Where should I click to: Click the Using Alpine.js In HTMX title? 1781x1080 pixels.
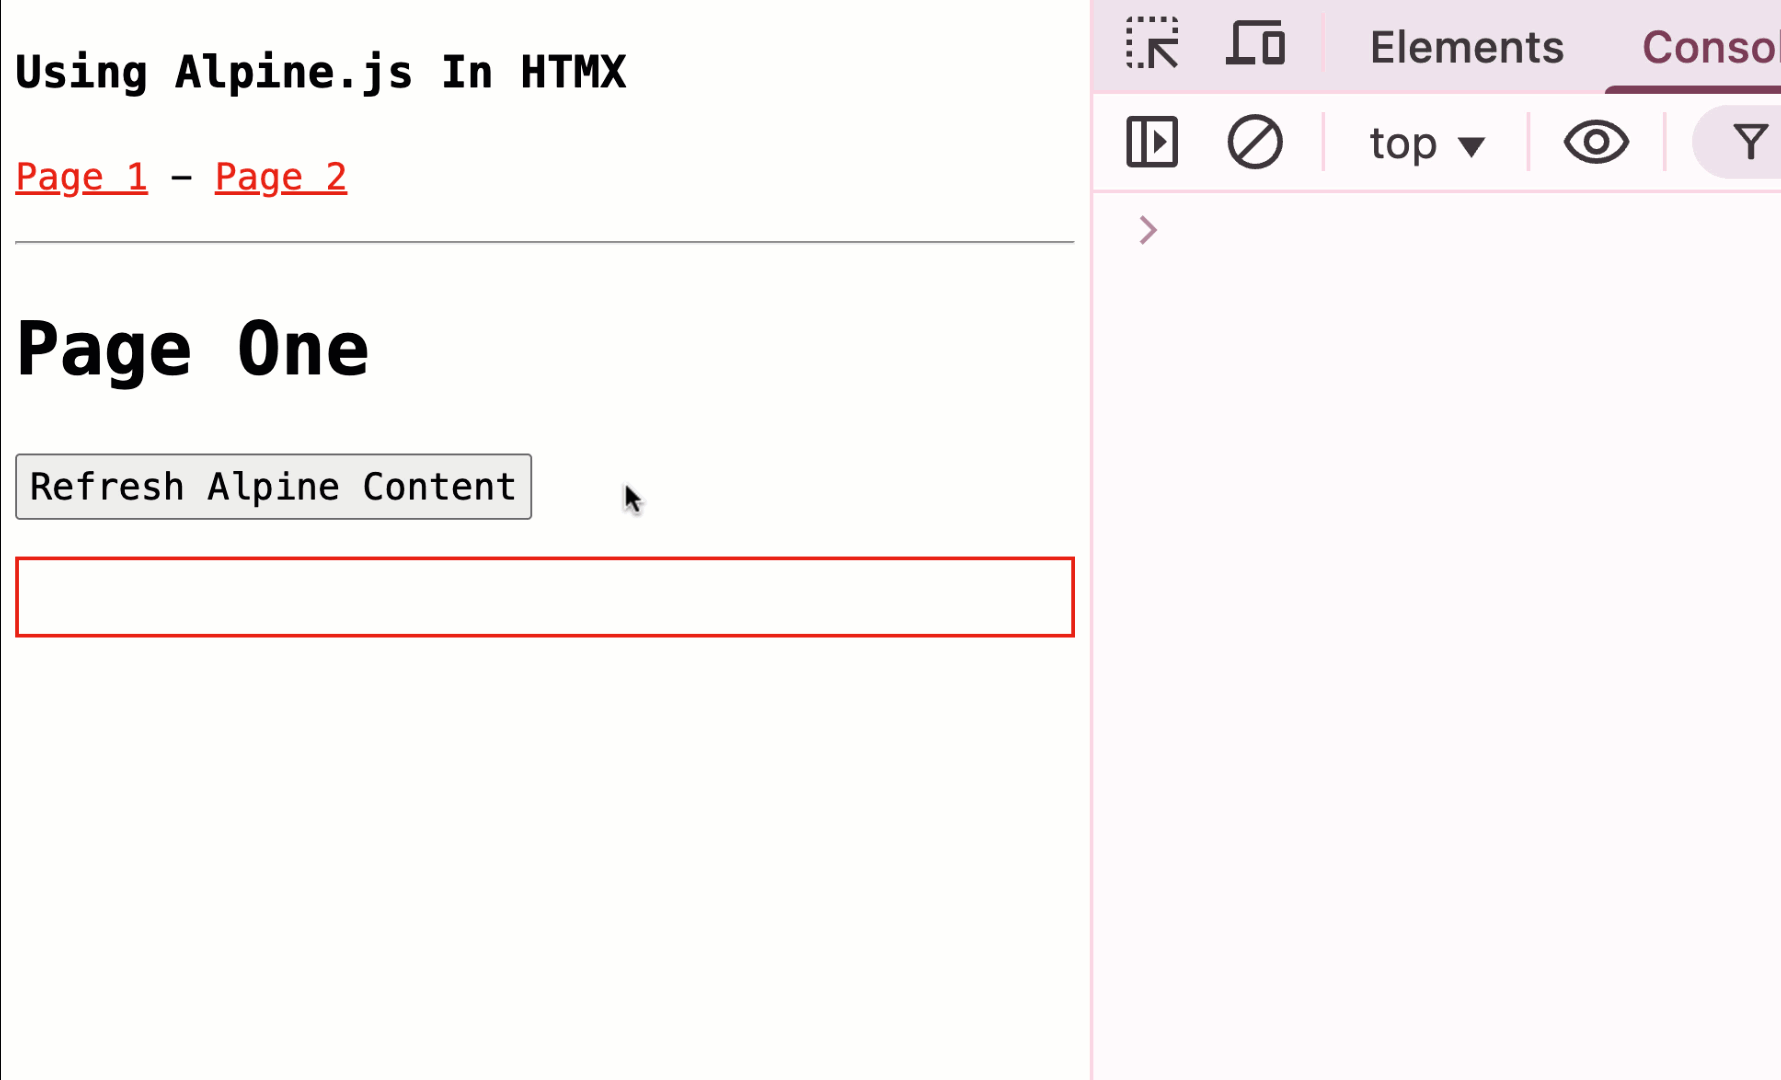click(x=321, y=72)
